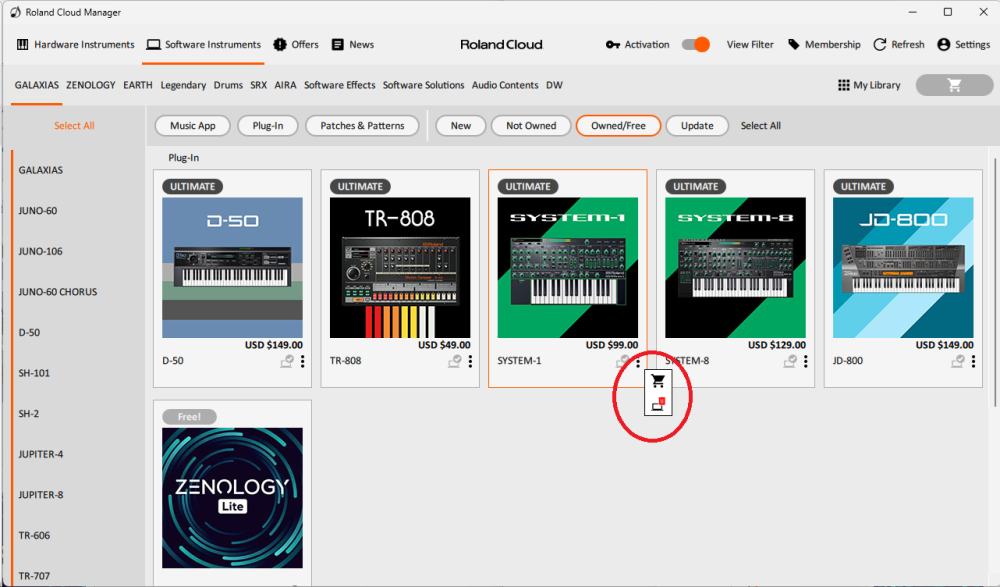The image size is (1000, 587).
Task: Open the TR-808 card's three-dot menu
Action: [470, 362]
